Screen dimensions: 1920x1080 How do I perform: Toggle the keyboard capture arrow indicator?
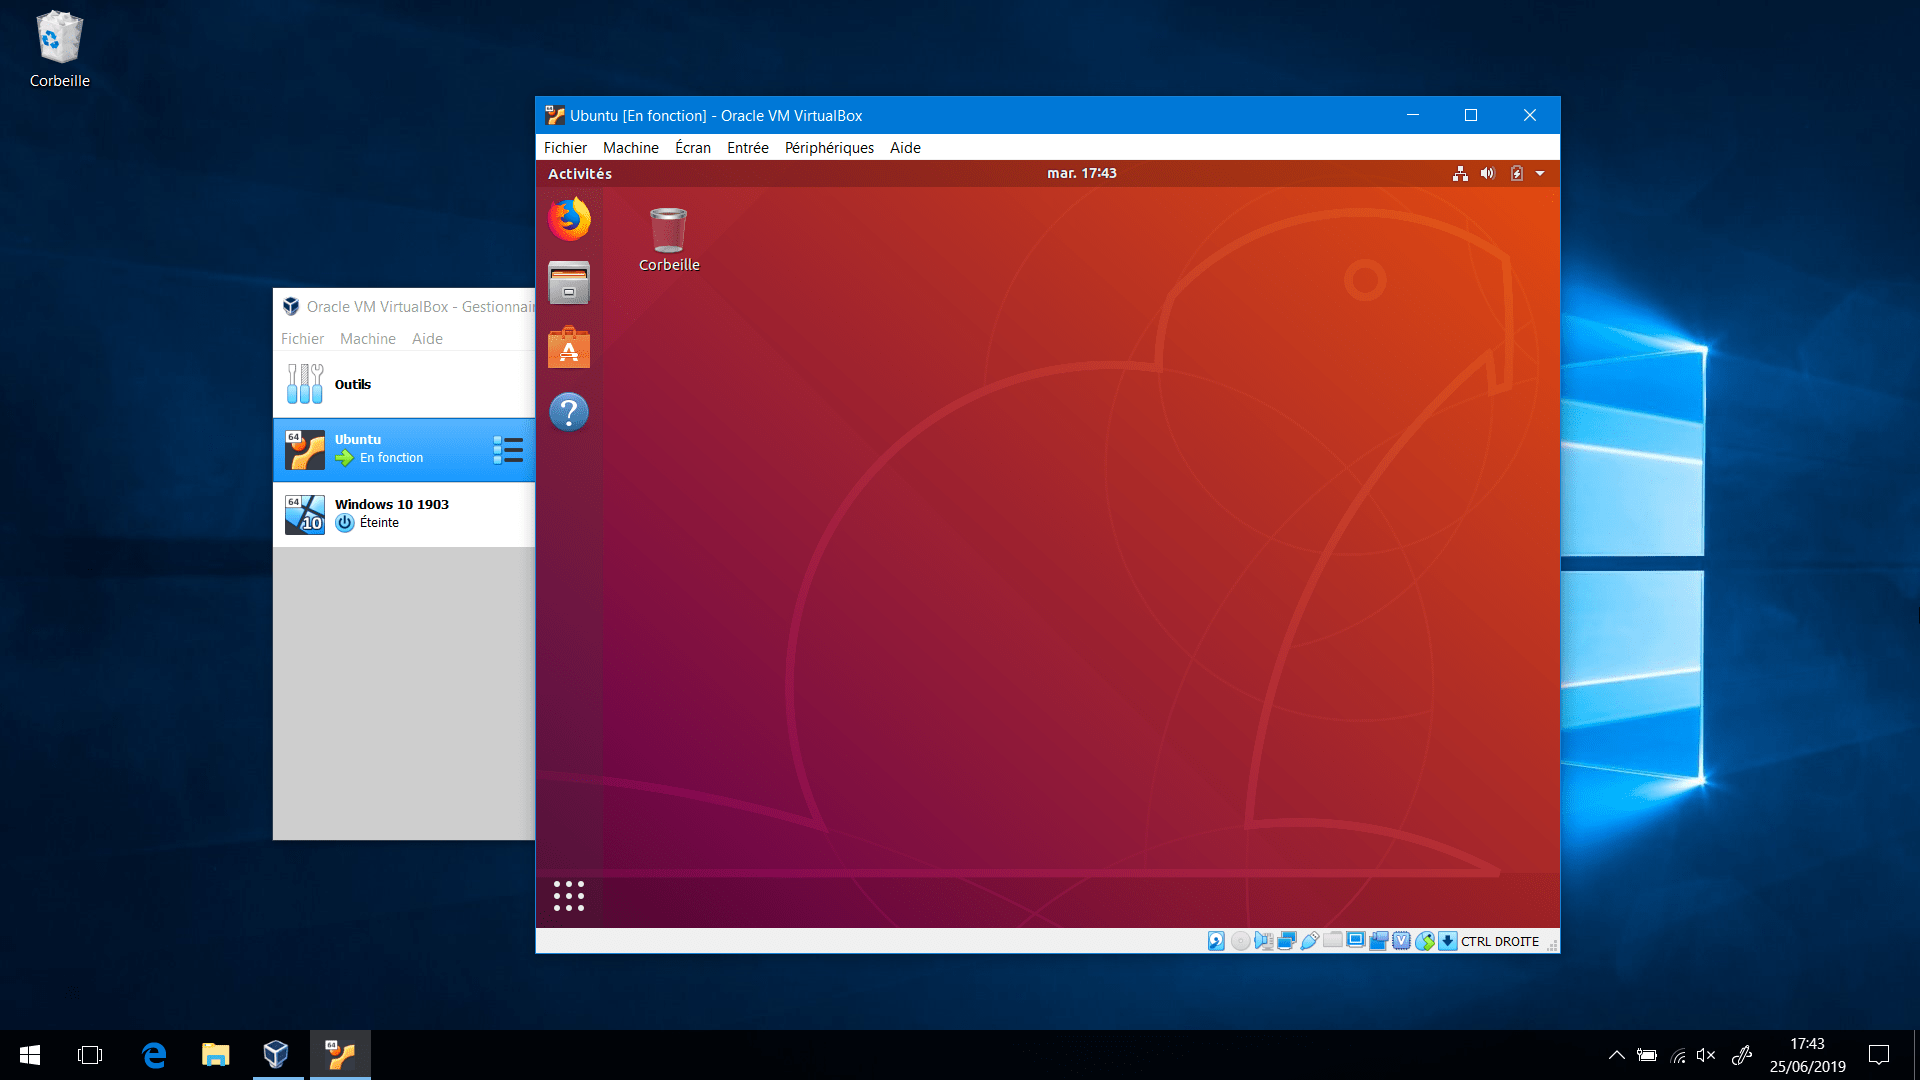(1447, 941)
